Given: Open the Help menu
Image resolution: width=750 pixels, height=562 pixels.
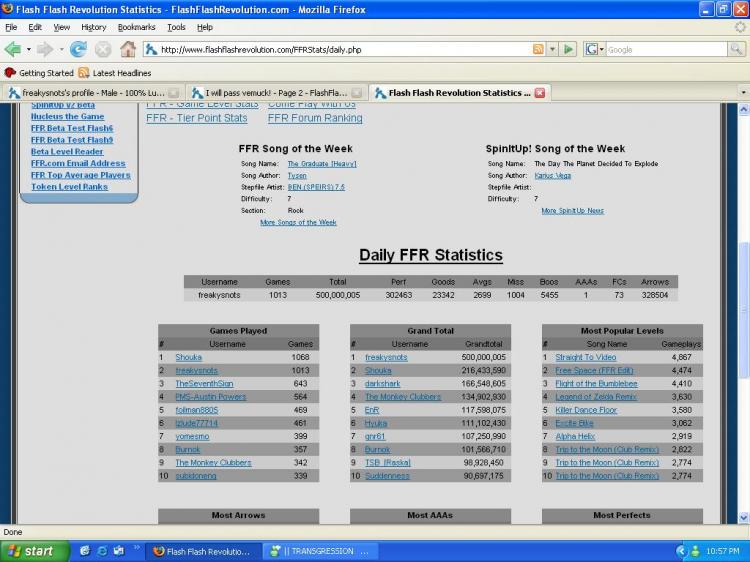Looking at the screenshot, I should point(205,27).
